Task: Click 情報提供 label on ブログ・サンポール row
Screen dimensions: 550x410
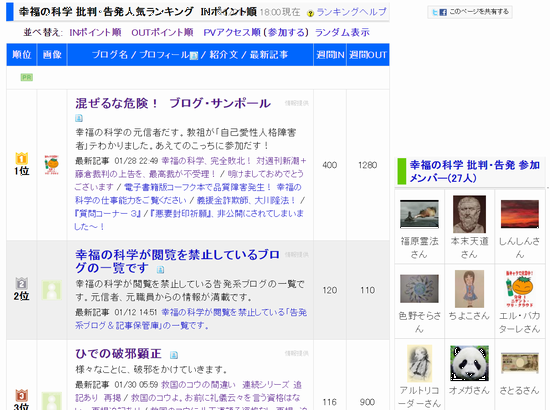Action: pyautogui.click(x=296, y=103)
